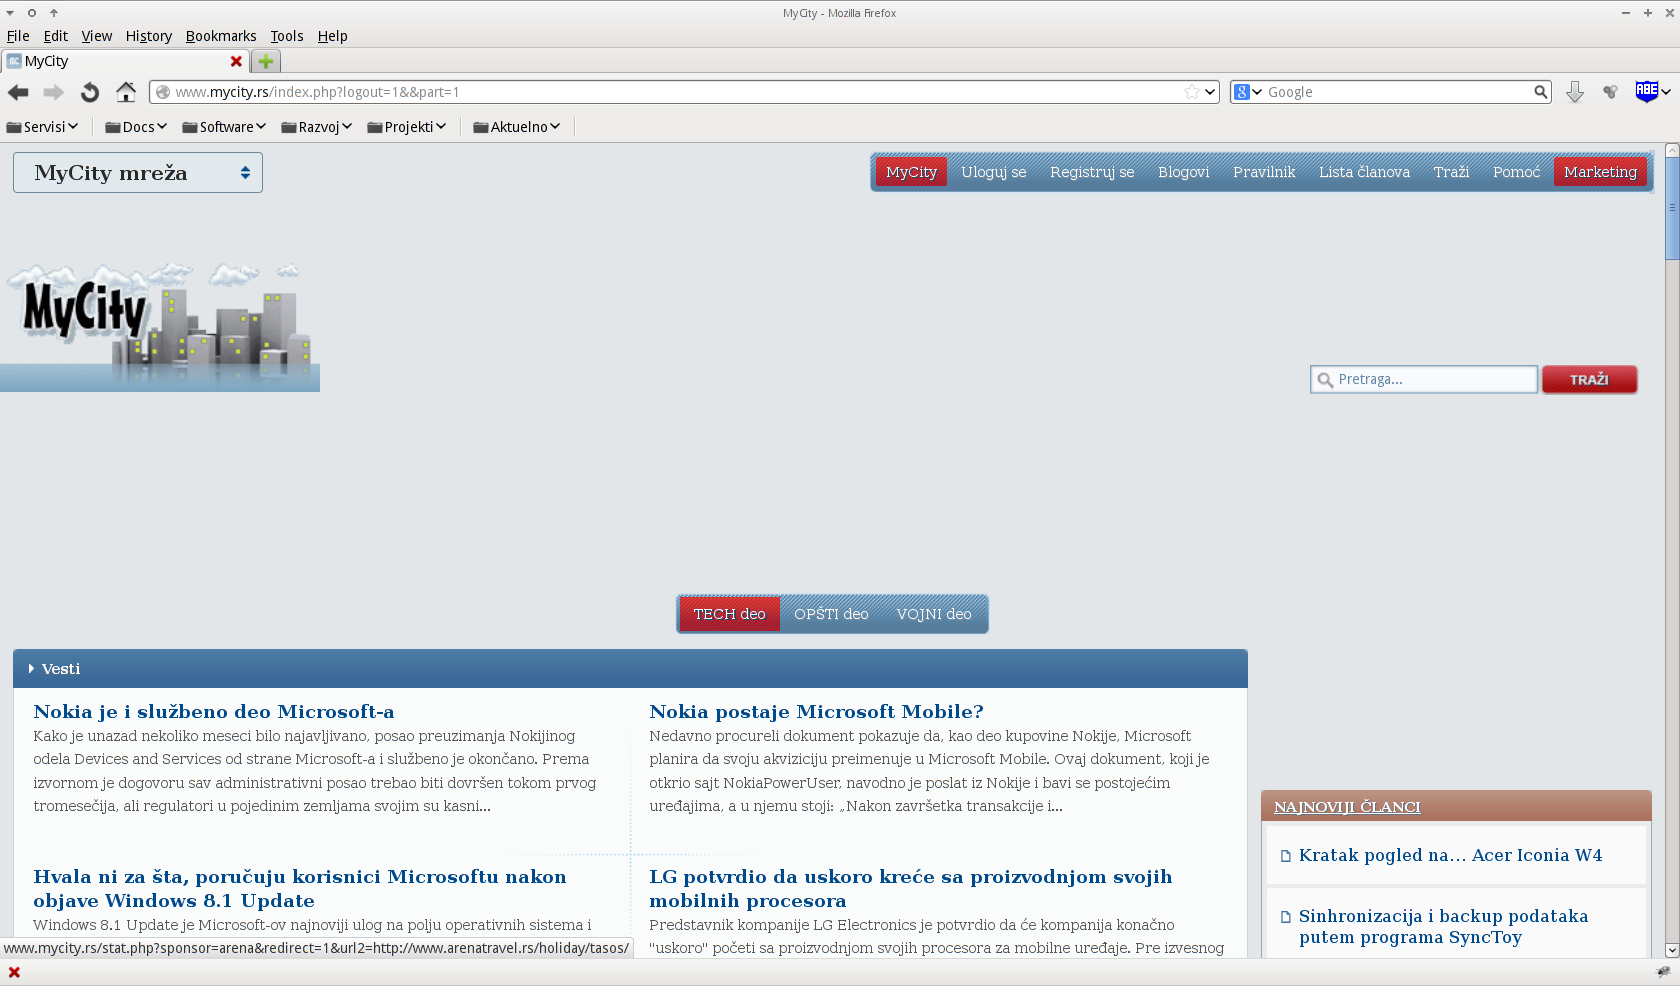Bookmark this page with the star icon
Viewport: 1680px width, 986px height.
pos(1192,92)
